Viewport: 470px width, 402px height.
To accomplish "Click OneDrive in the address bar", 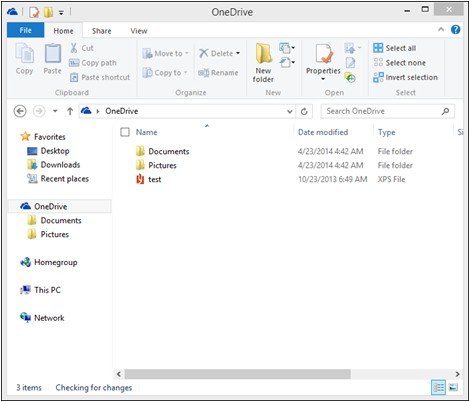I will pos(122,111).
